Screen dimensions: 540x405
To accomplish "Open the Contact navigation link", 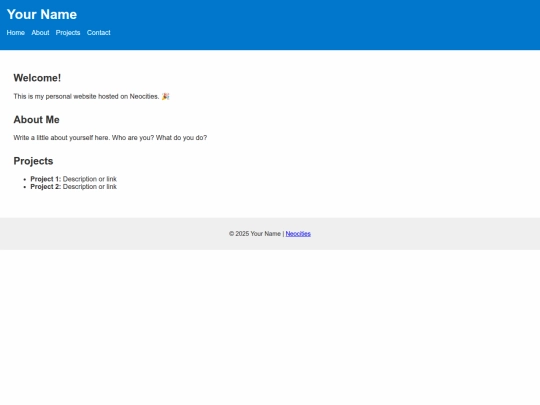I will [x=98, y=33].
